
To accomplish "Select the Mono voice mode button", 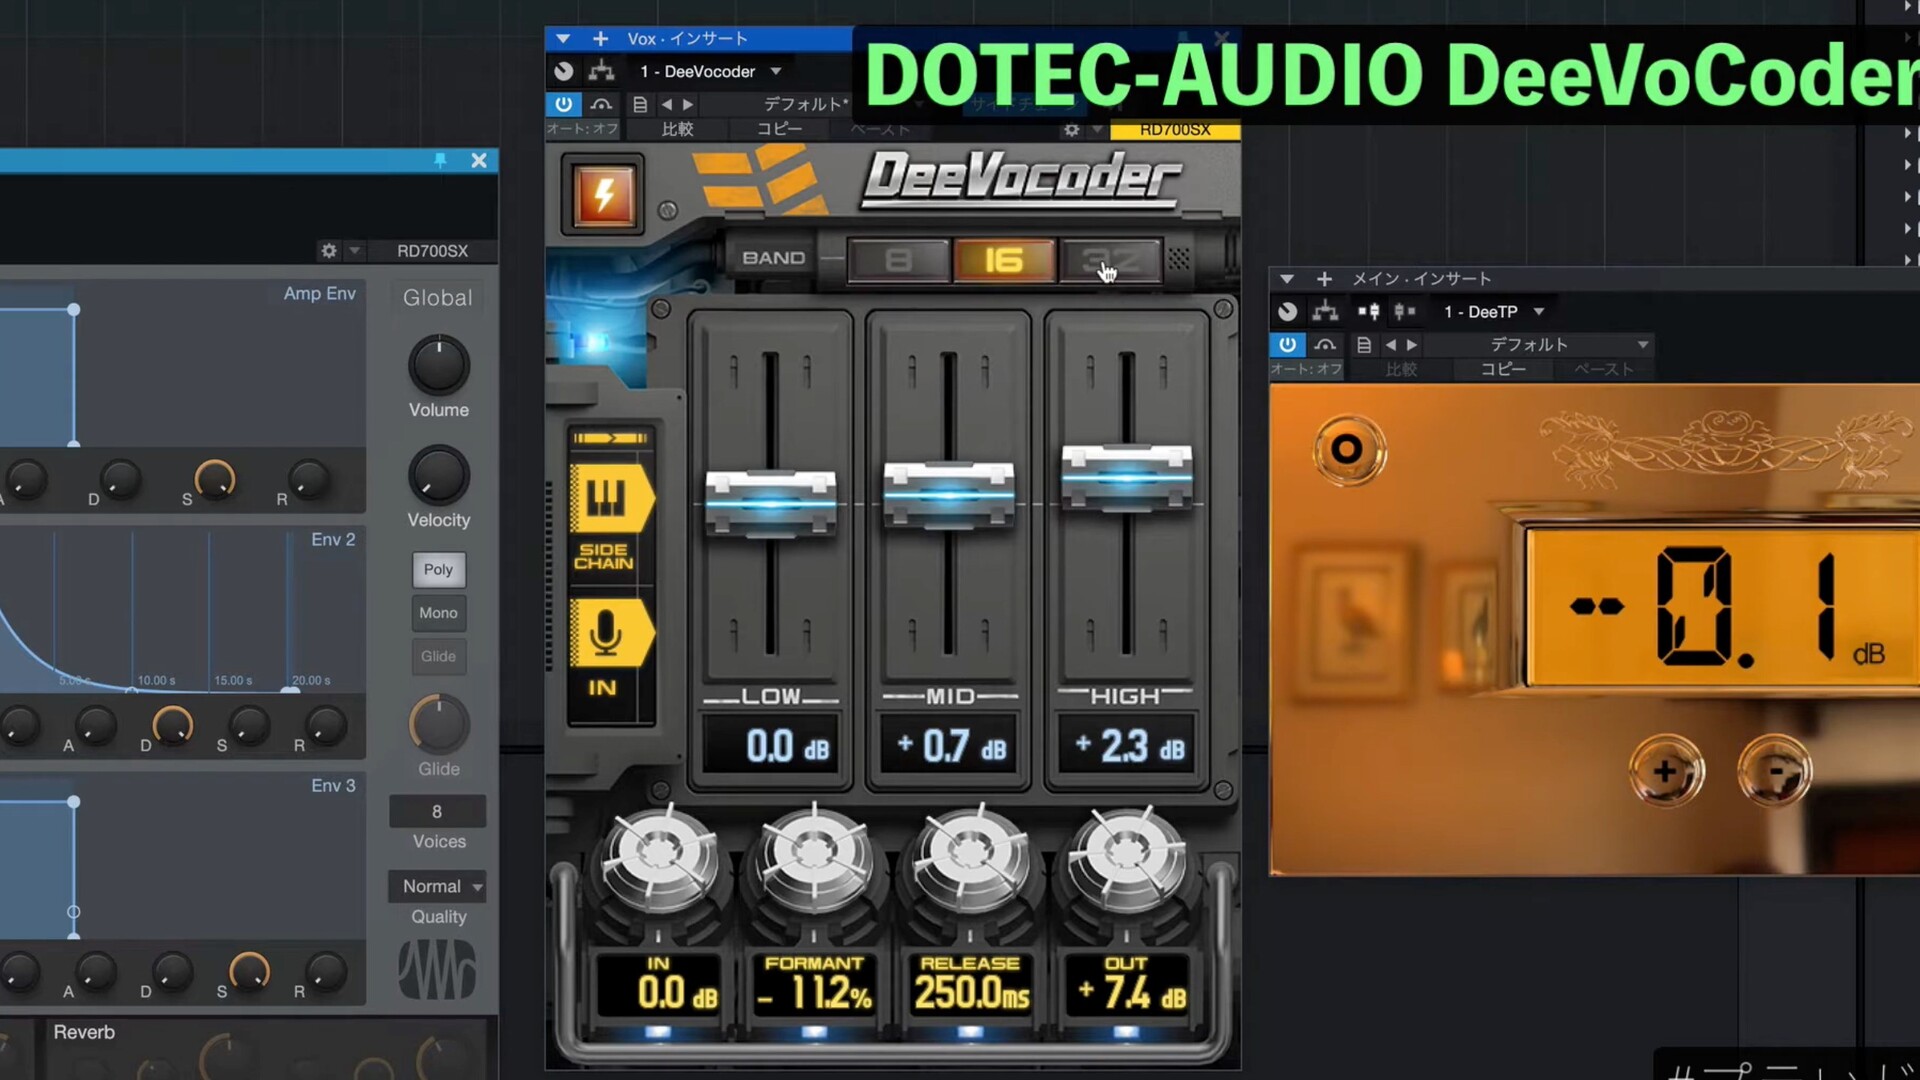I will pyautogui.click(x=438, y=613).
